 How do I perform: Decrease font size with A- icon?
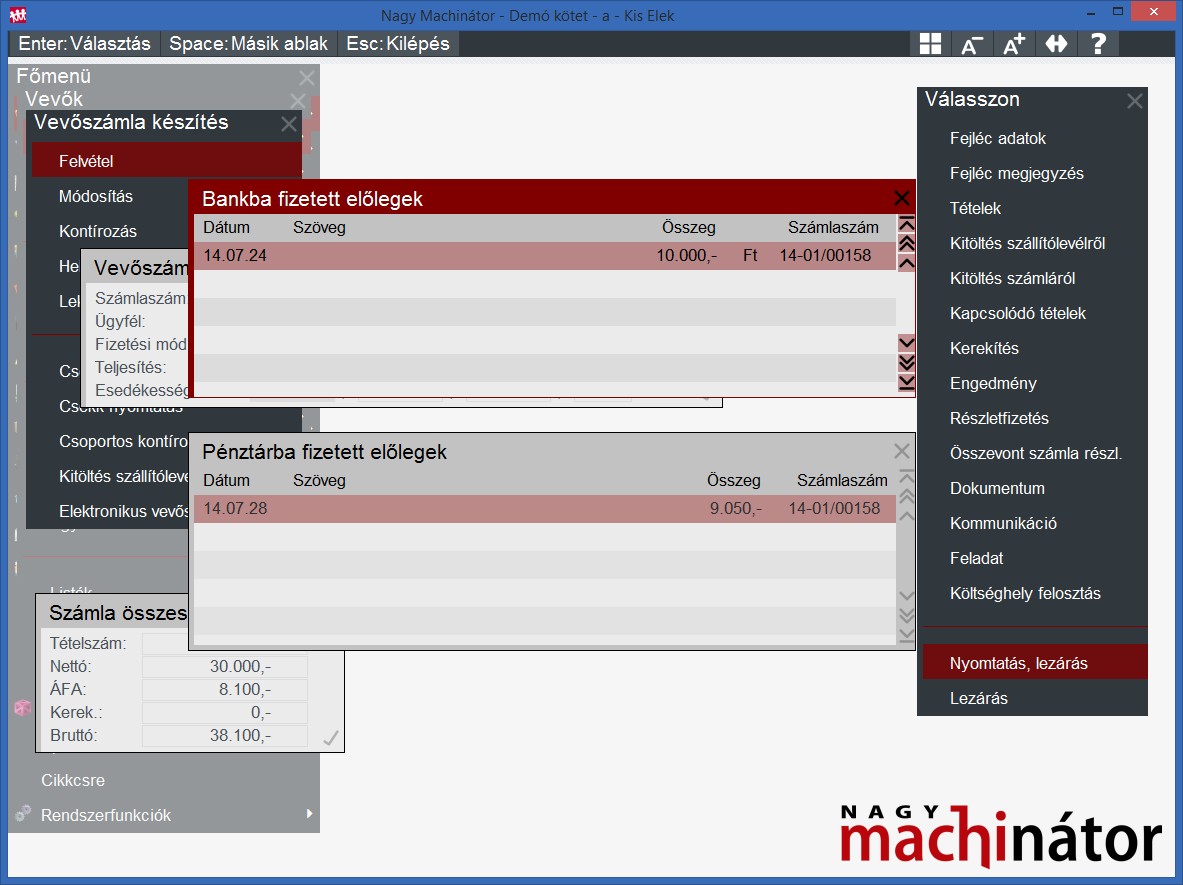pyautogui.click(x=971, y=44)
